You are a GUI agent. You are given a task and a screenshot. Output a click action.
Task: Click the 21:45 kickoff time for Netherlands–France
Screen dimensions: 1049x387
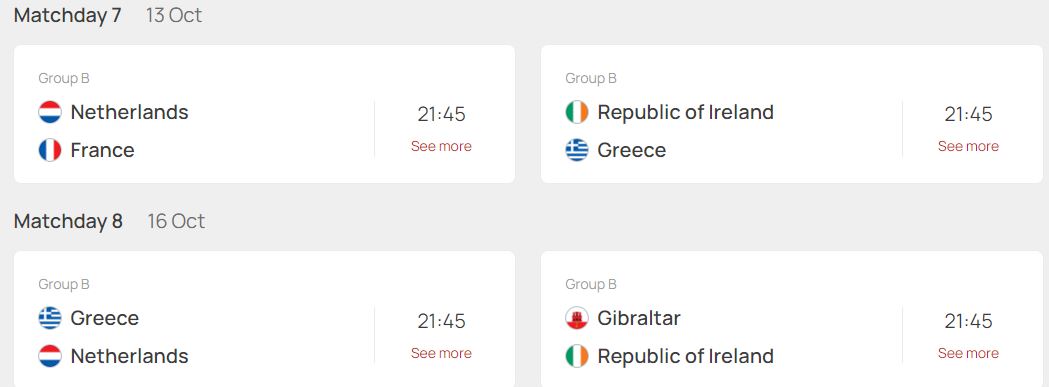coord(442,114)
